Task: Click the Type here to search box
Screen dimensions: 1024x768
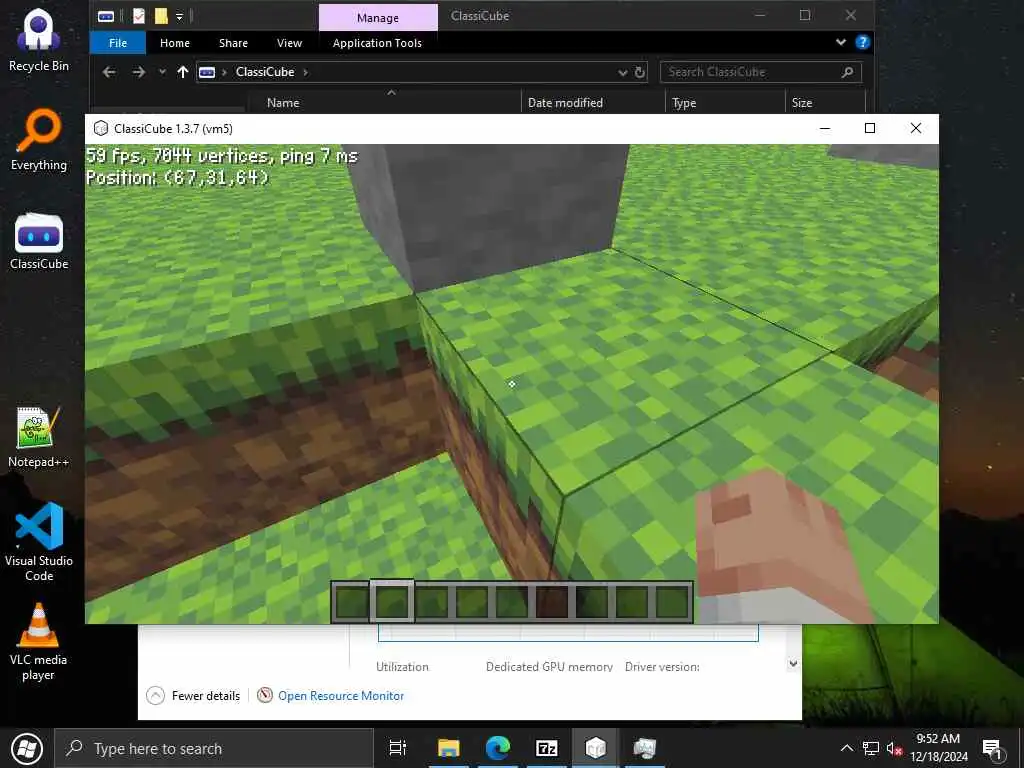Action: click(214, 748)
